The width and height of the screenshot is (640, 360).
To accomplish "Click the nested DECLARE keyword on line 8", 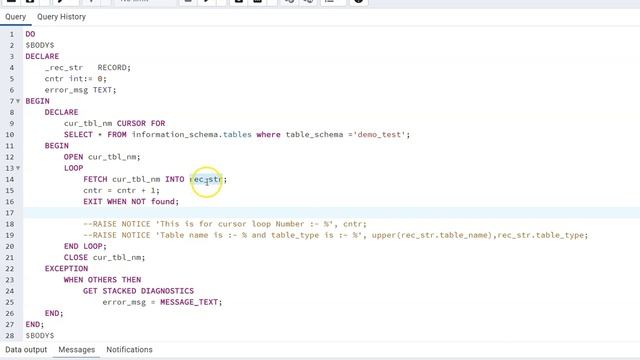I will click(x=61, y=112).
